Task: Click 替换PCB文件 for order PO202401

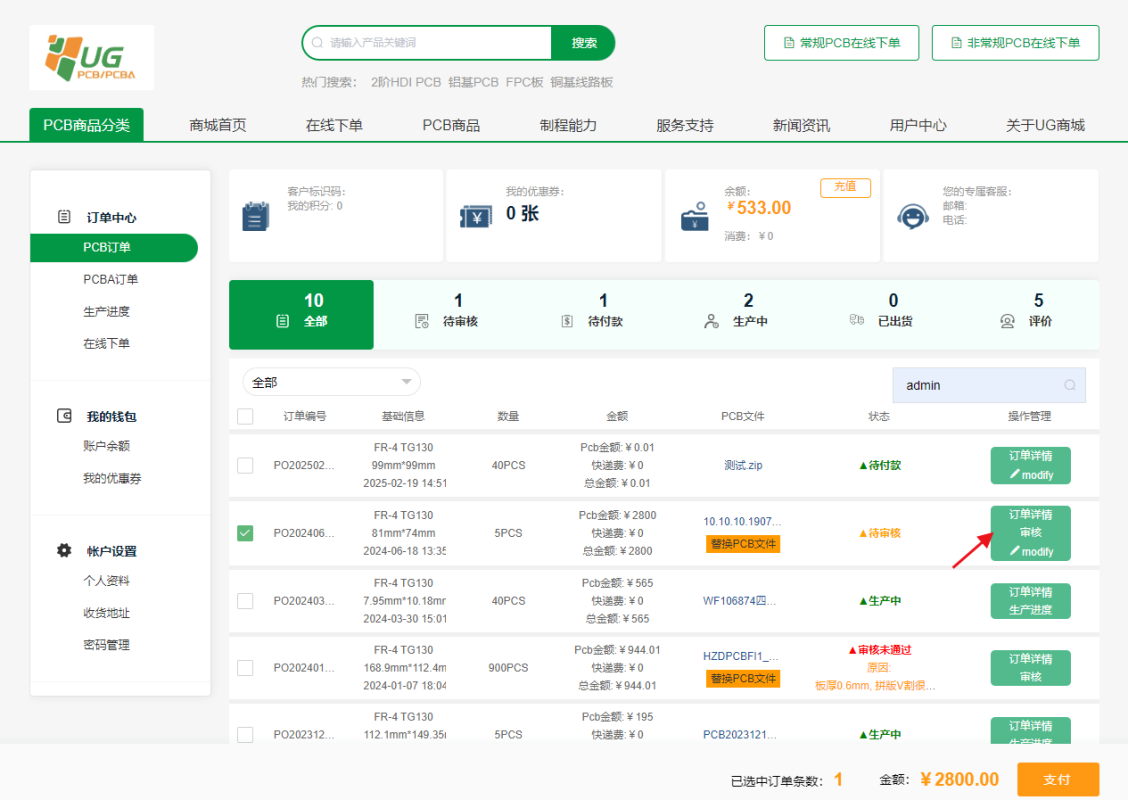Action: point(743,678)
